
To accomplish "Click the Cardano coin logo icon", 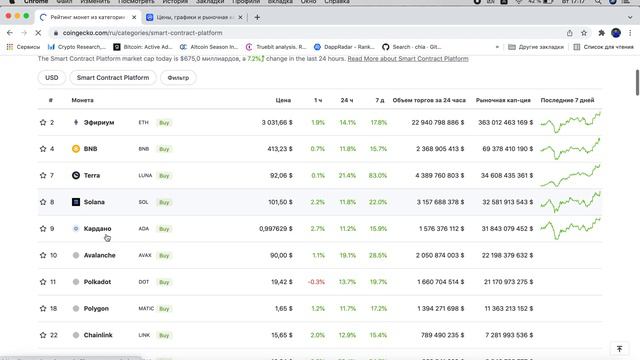I will (x=76, y=229).
